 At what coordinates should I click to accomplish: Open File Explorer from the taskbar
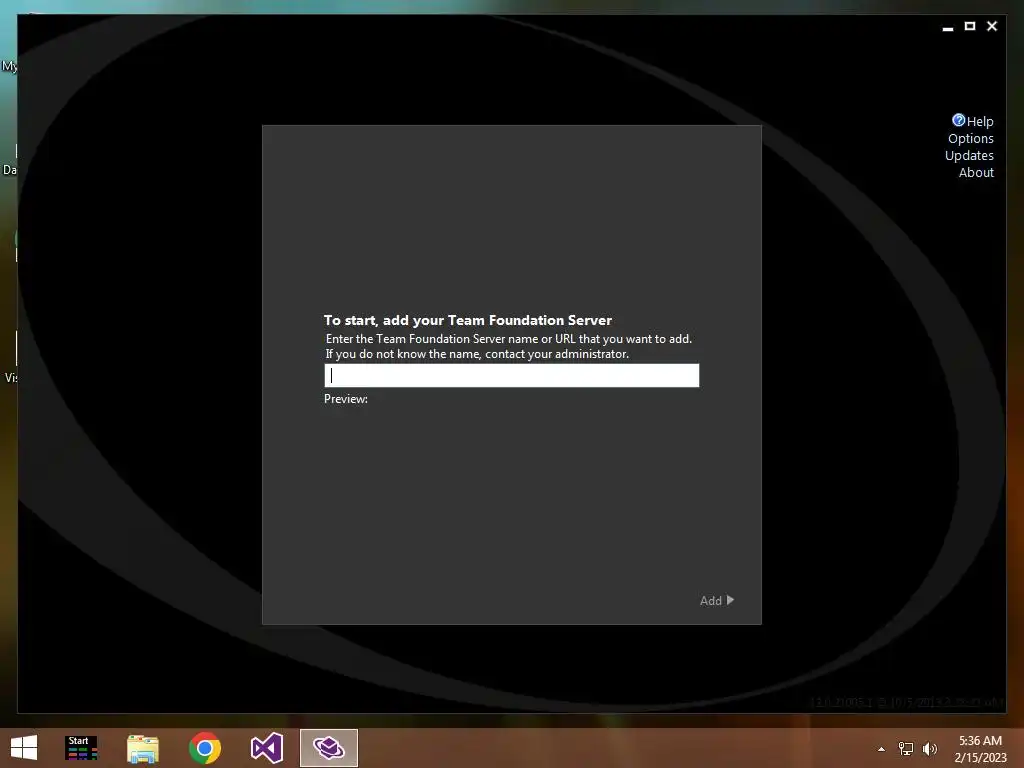(142, 748)
